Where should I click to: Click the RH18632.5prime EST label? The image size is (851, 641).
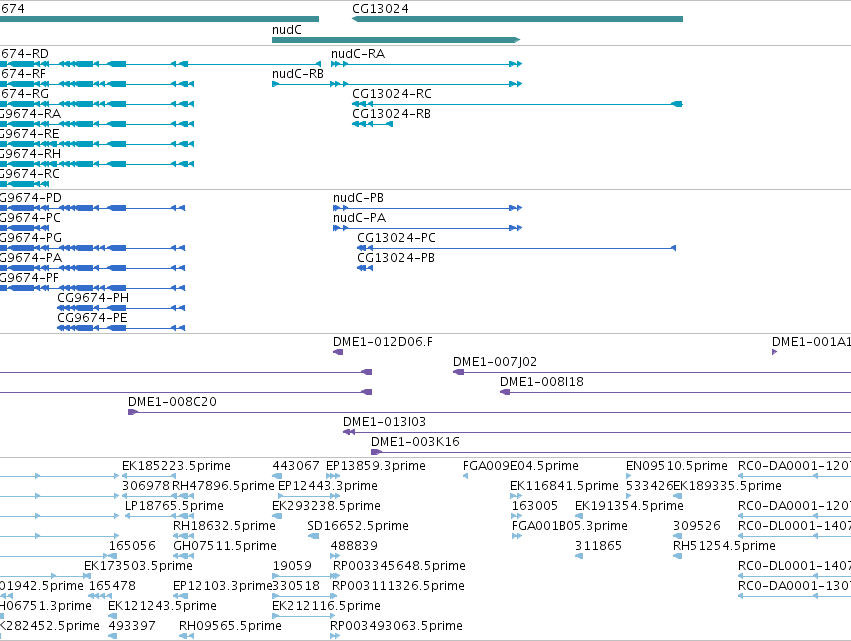(x=224, y=526)
